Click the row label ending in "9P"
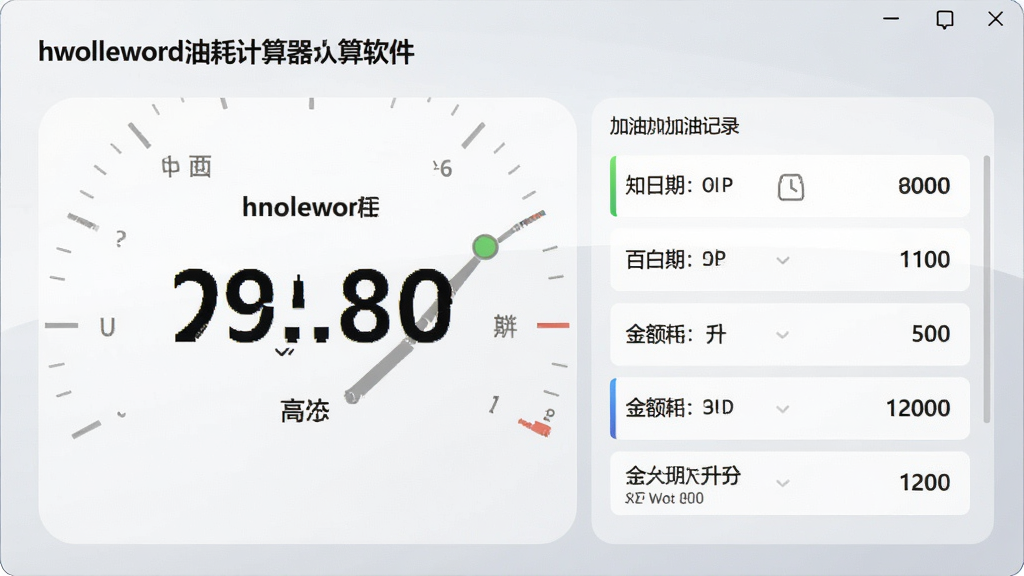 pyautogui.click(x=675, y=260)
